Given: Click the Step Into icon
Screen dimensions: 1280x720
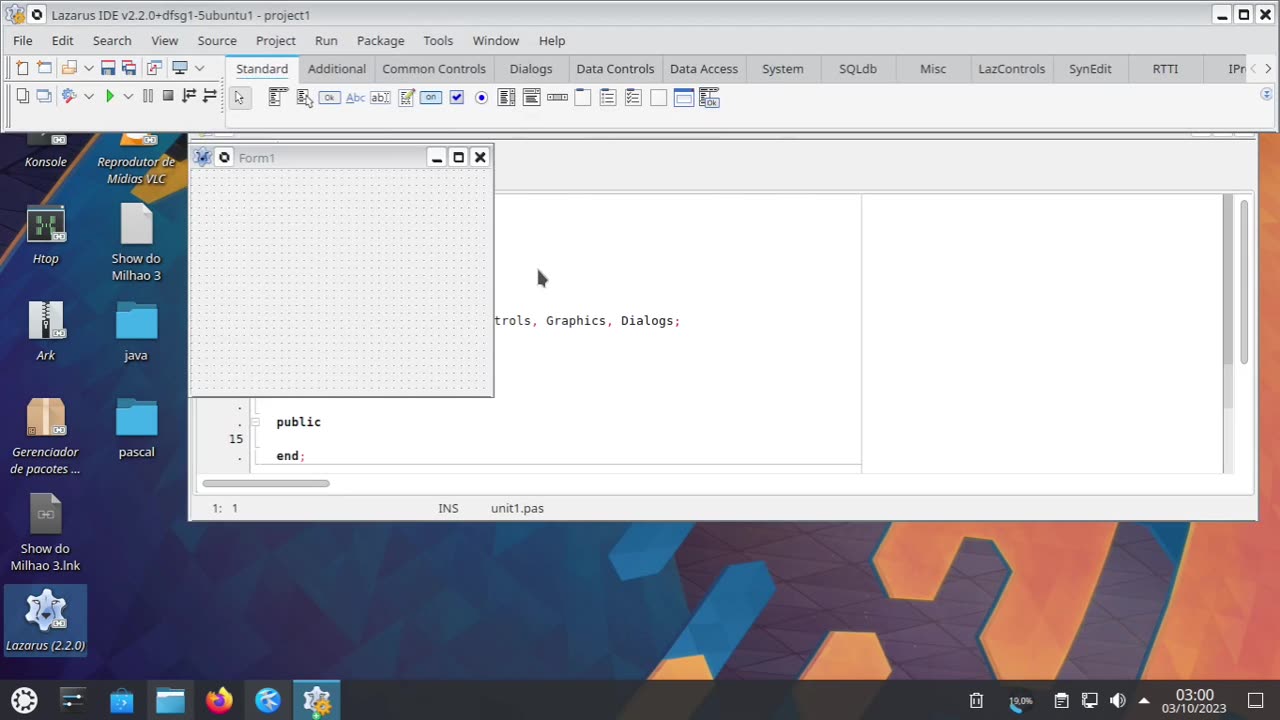Looking at the screenshot, I should (x=189, y=96).
